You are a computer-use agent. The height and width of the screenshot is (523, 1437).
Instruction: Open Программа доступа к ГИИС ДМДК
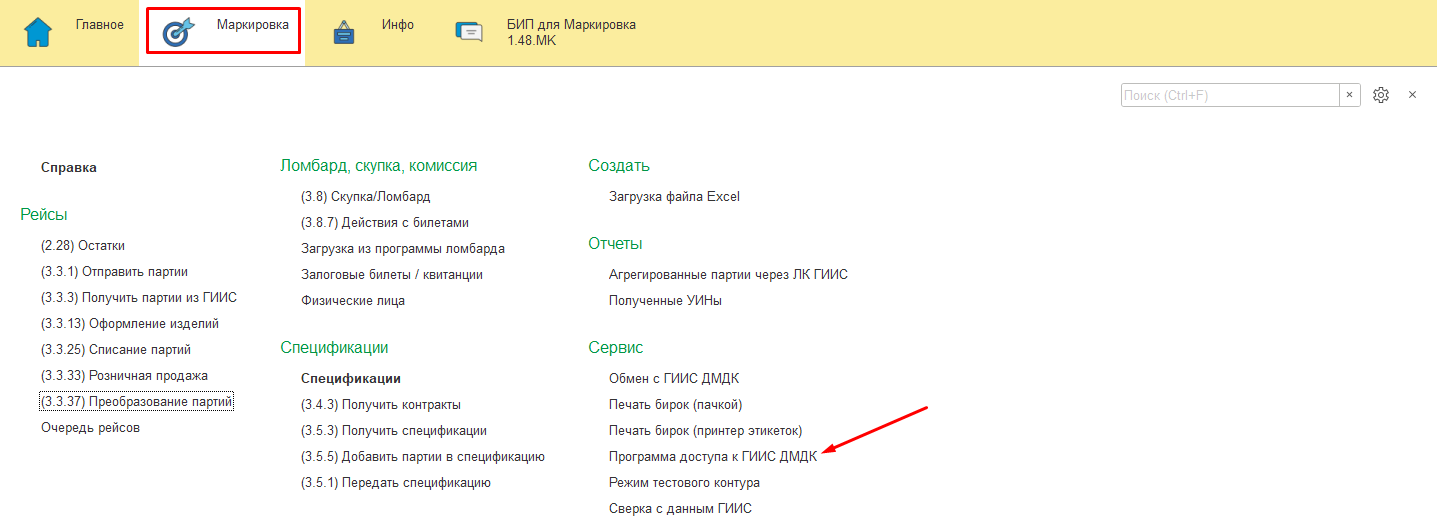tap(713, 457)
